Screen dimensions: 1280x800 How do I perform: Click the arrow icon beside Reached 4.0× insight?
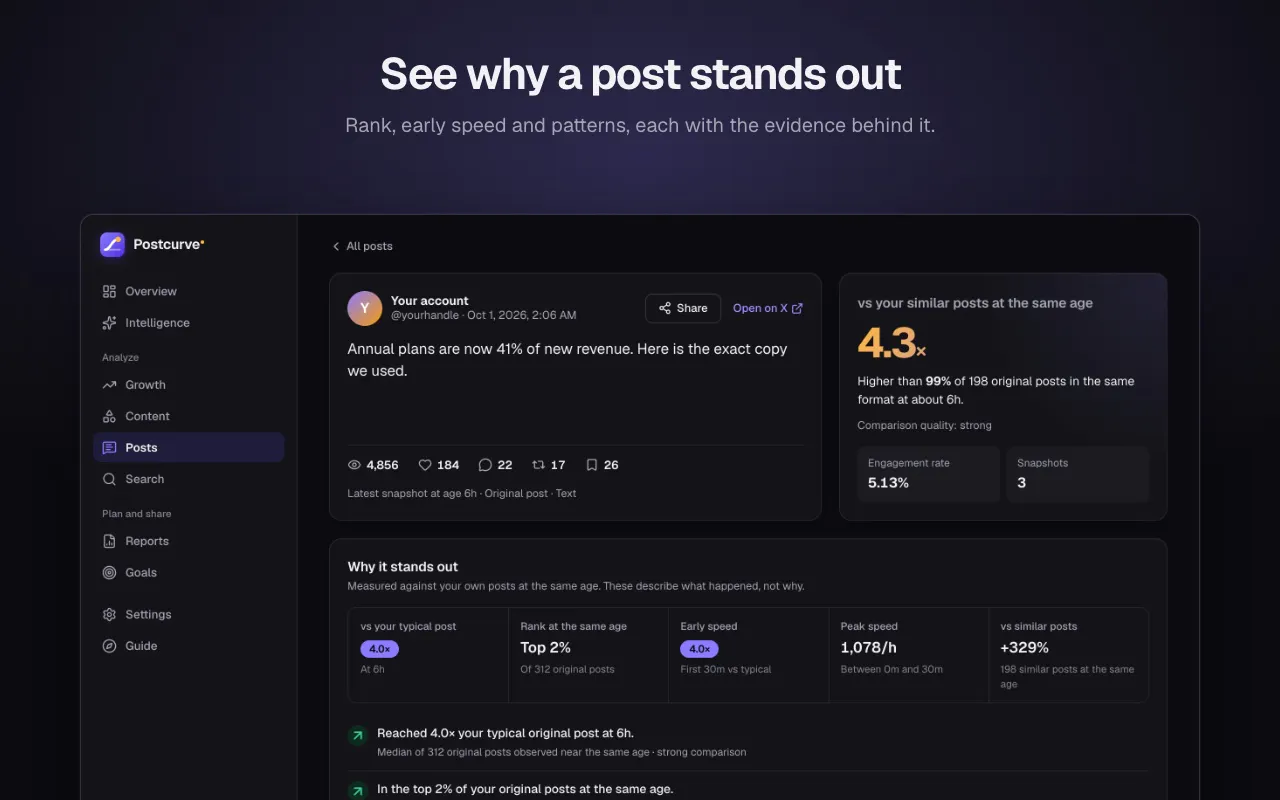357,735
